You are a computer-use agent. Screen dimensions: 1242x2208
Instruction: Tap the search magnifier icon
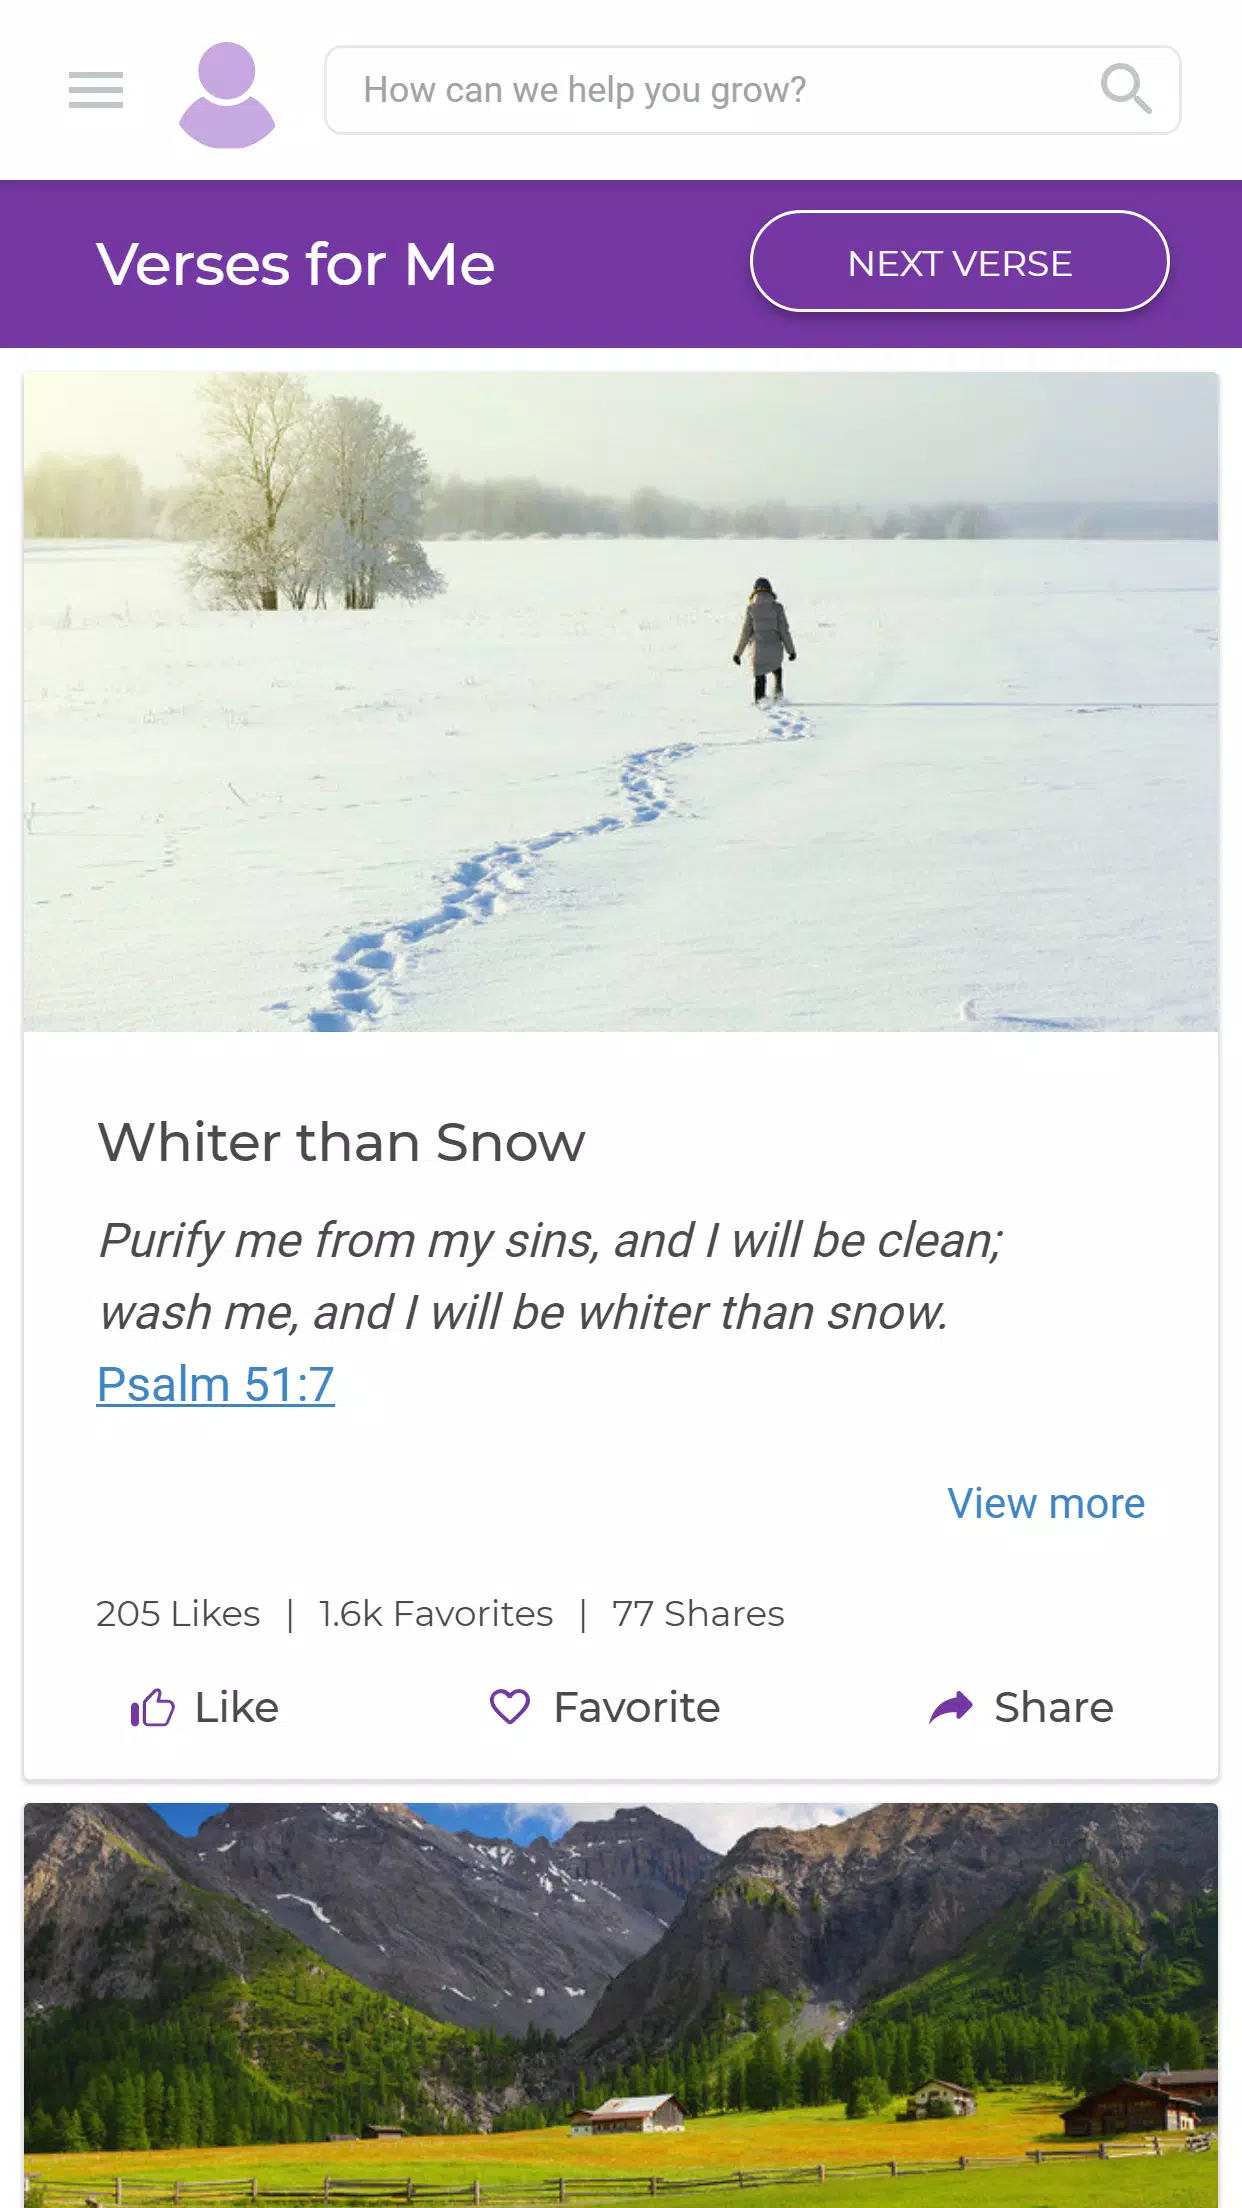pyautogui.click(x=1126, y=89)
